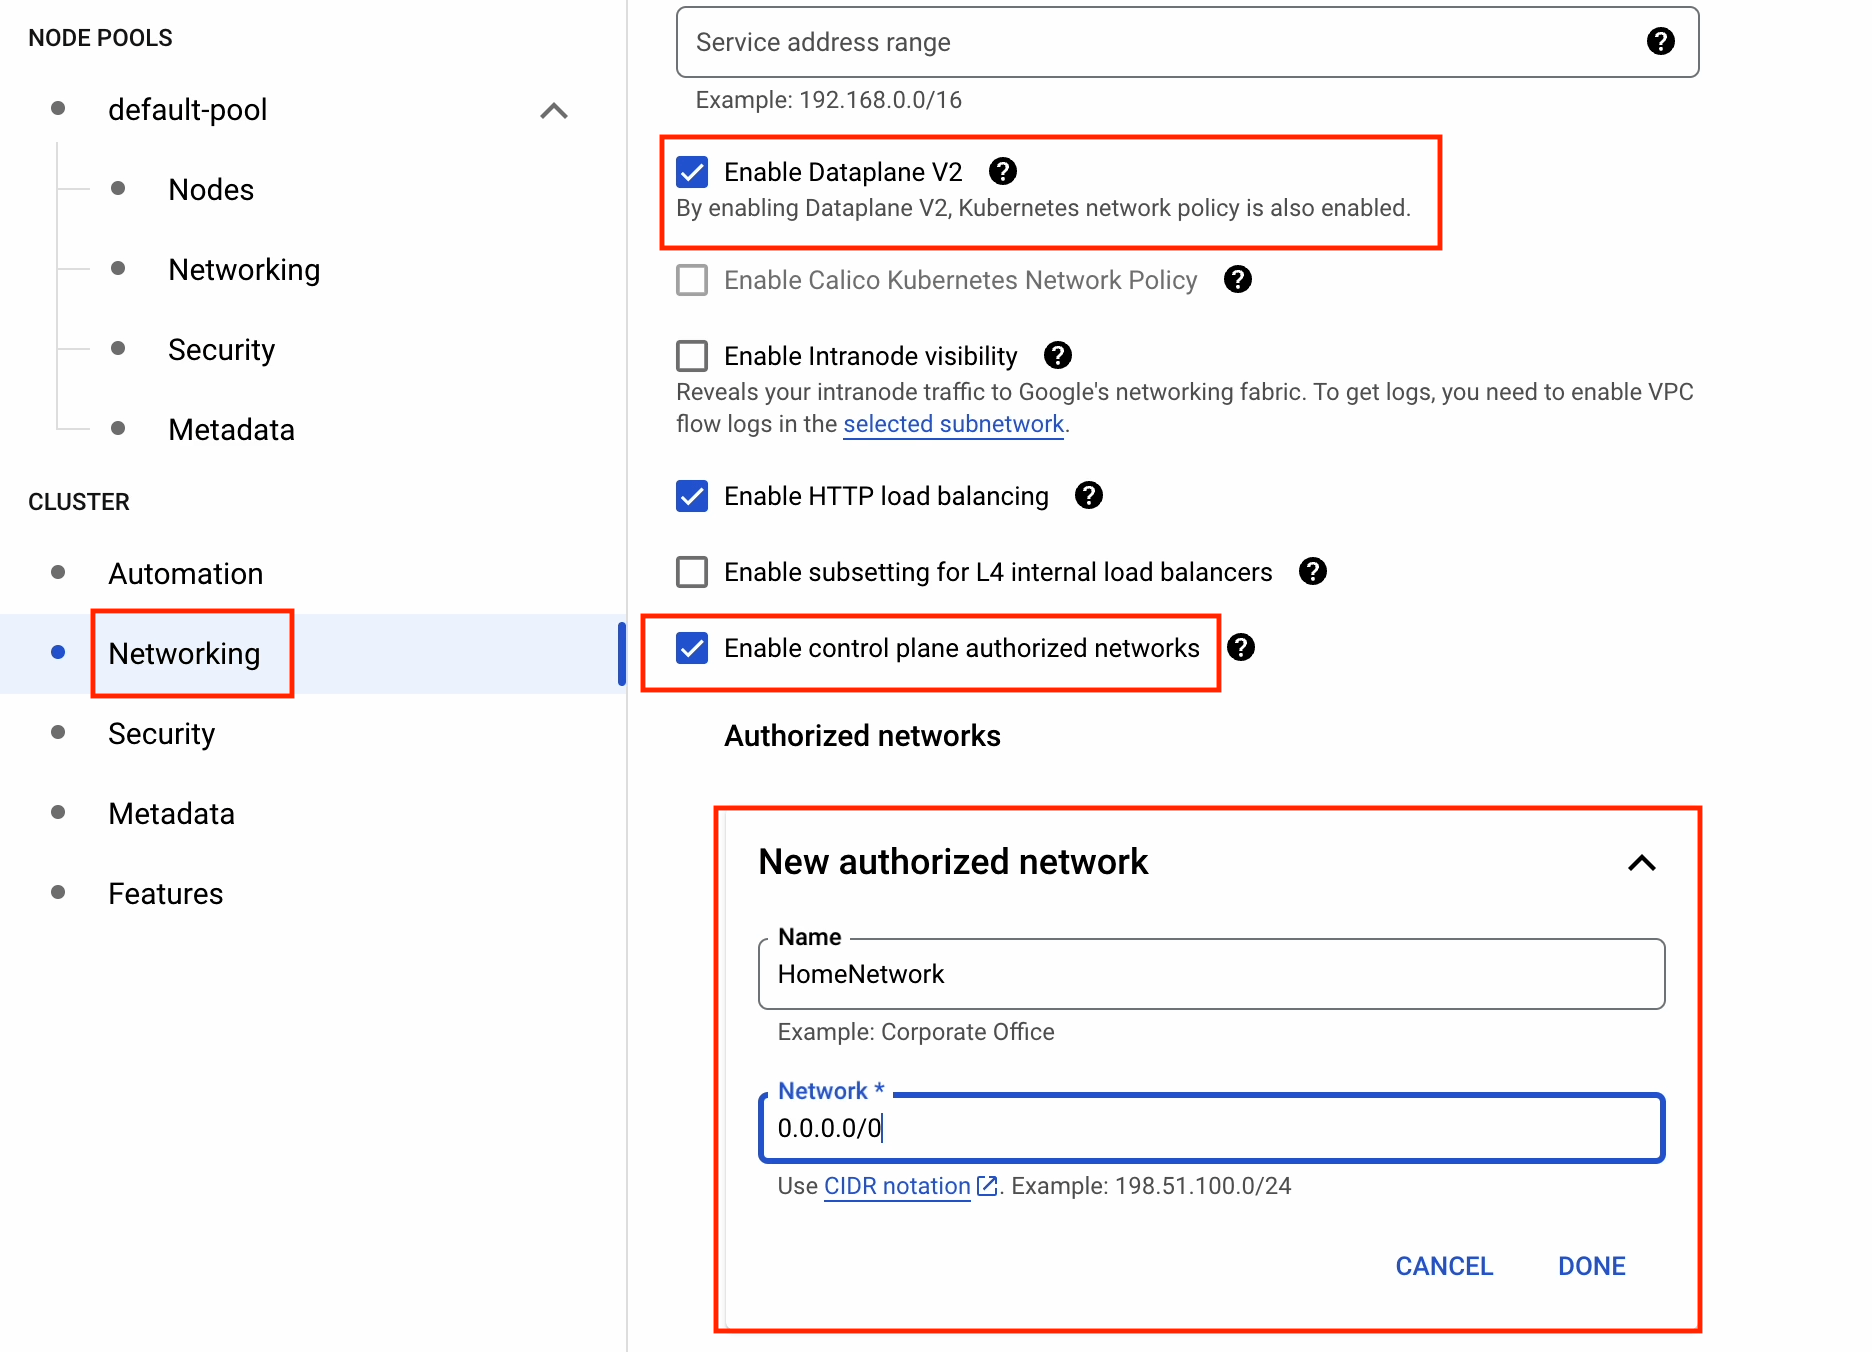Collapse the default-pool node pool tree
The height and width of the screenshot is (1352, 1872).
pyautogui.click(x=554, y=110)
